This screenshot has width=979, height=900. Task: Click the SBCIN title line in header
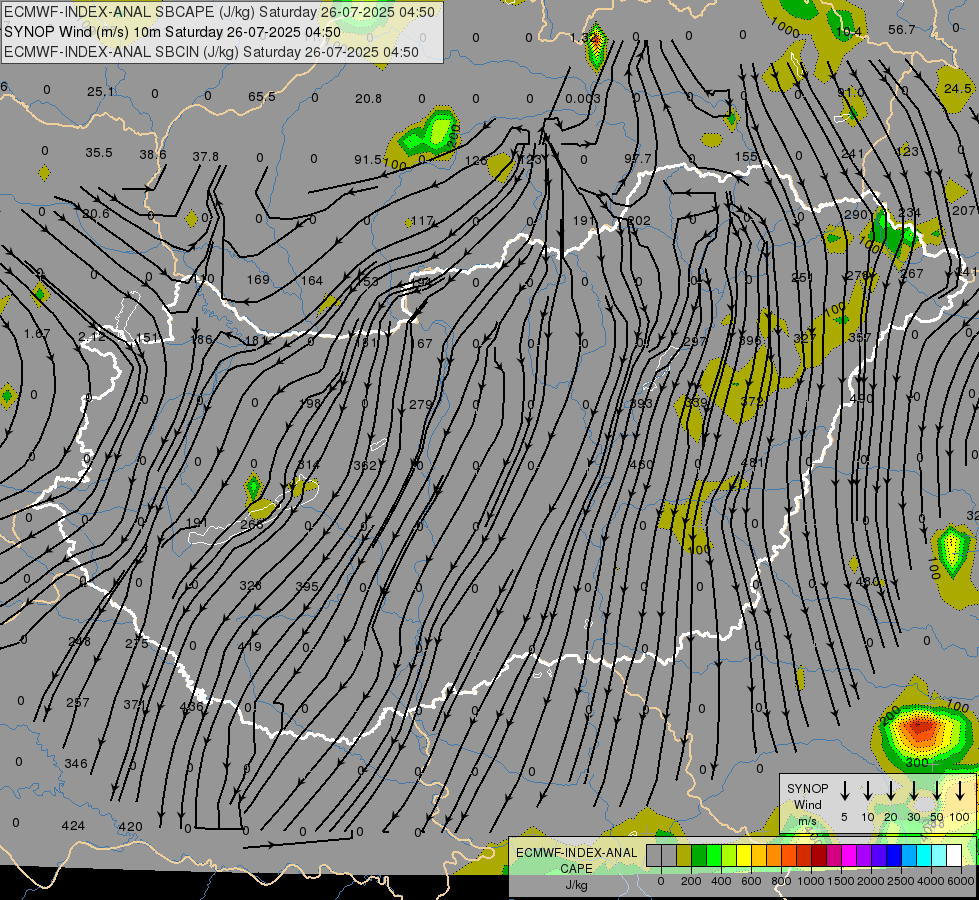tap(211, 52)
